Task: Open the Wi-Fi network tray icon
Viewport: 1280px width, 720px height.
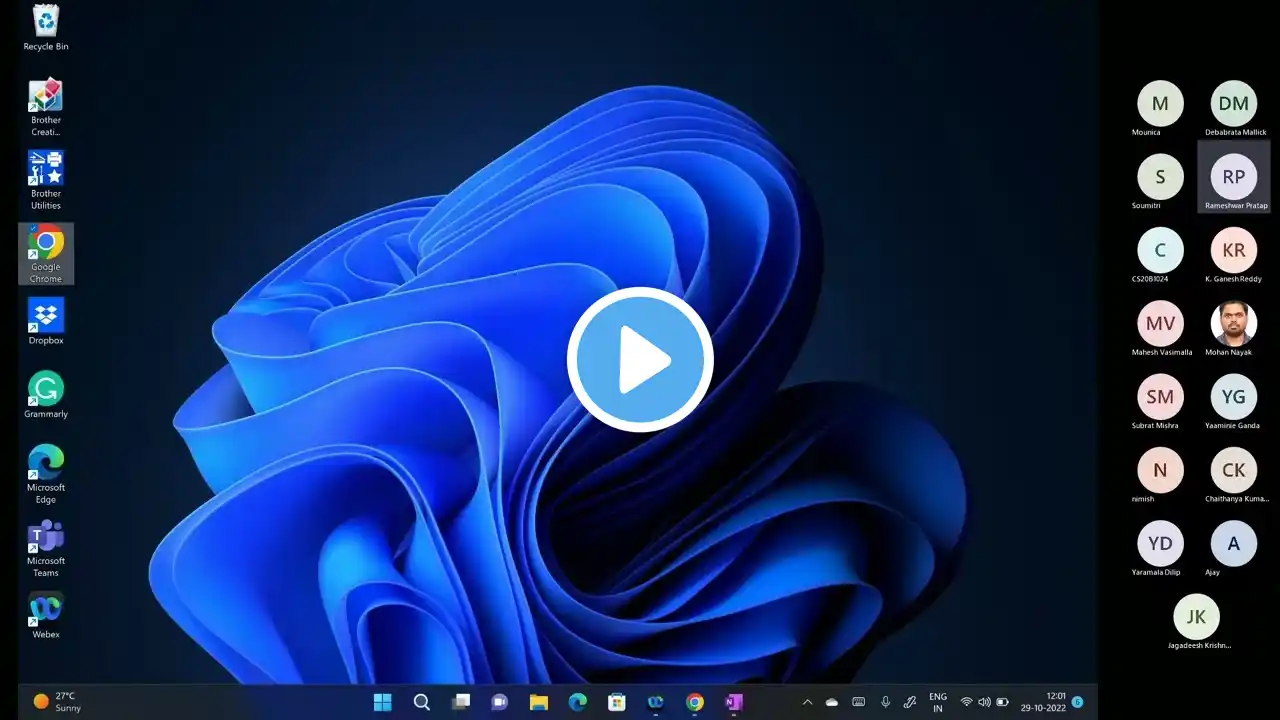Action: click(x=966, y=702)
